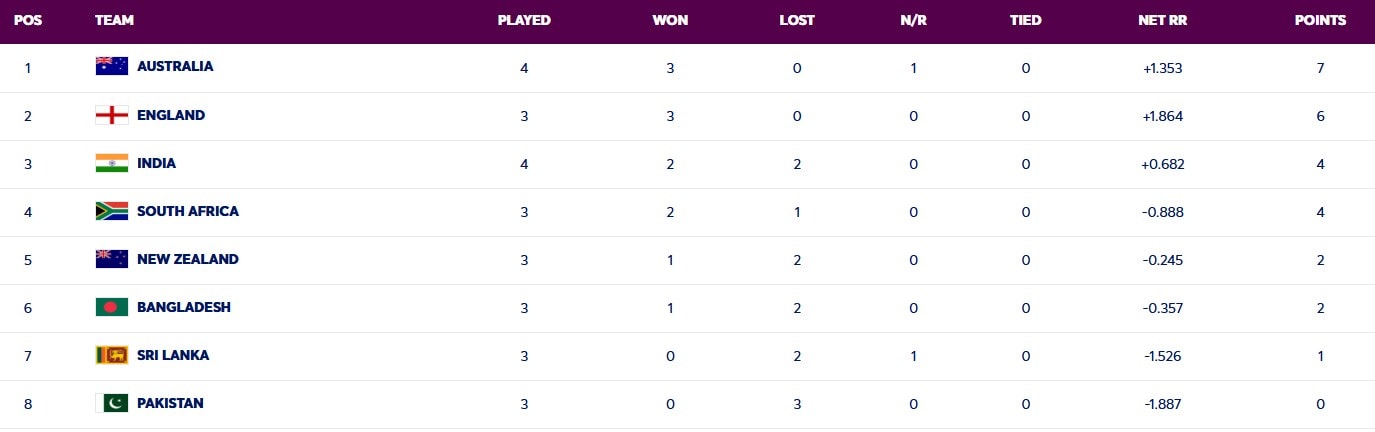This screenshot has height=432, width=1375.
Task: Click the LOST column header
Action: point(797,20)
